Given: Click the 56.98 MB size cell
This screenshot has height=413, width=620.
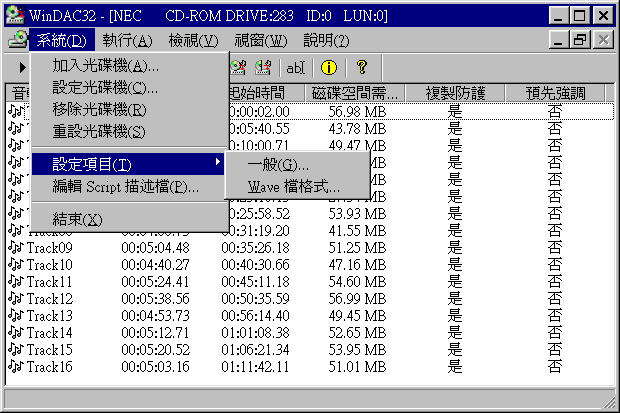Looking at the screenshot, I should [x=357, y=112].
